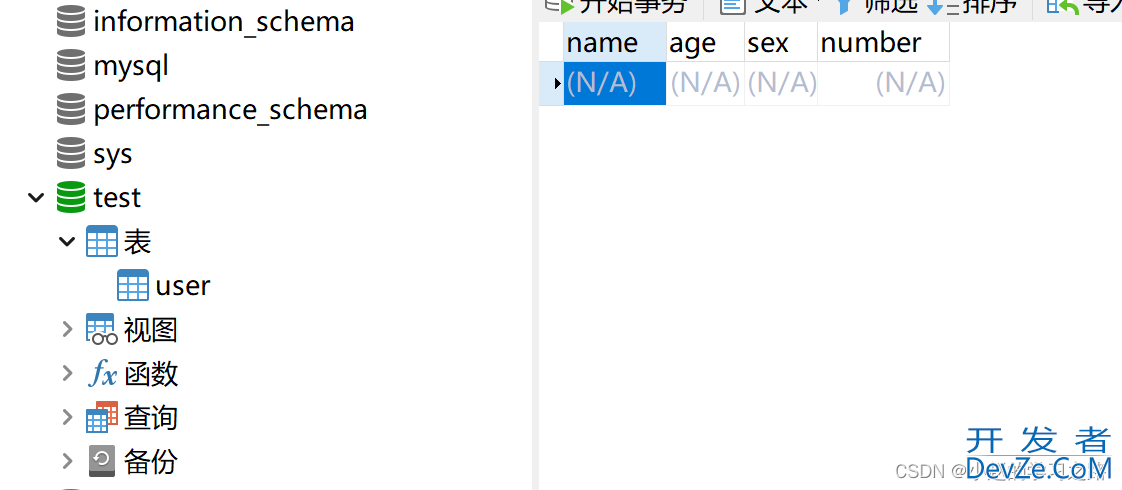Collapse the test database node

[x=36, y=197]
